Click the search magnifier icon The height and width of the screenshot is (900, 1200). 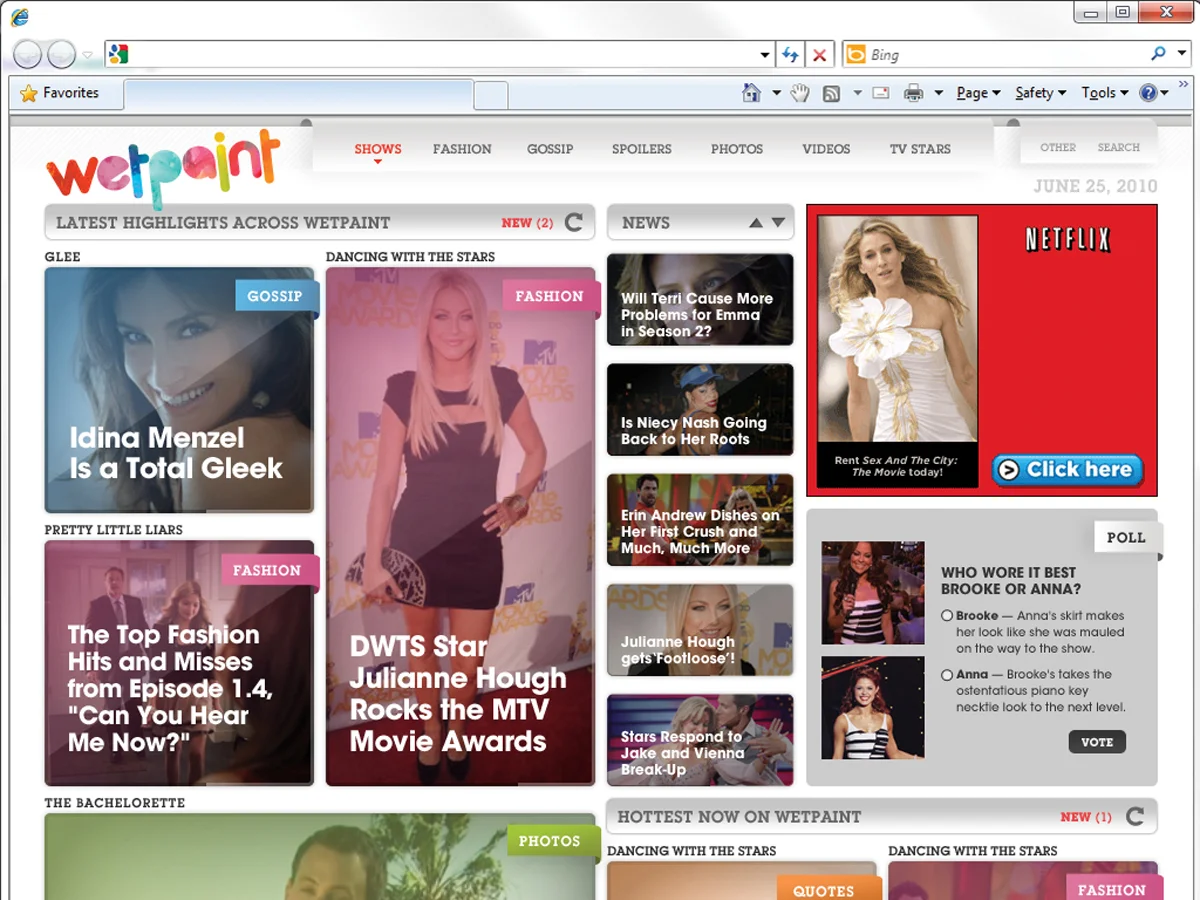pos(1158,54)
